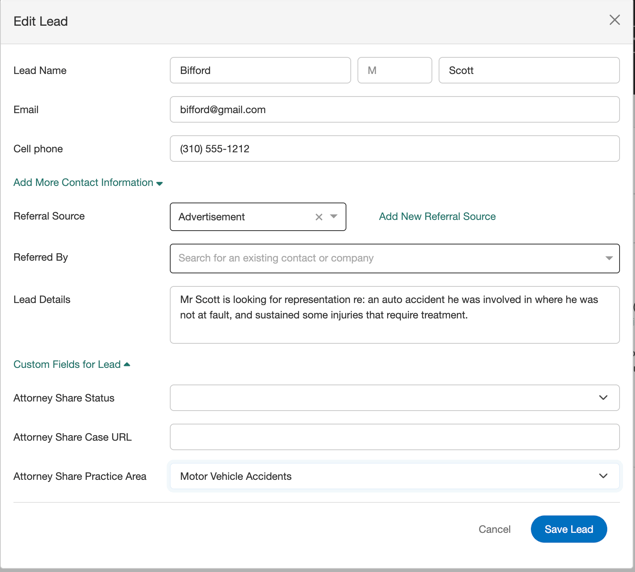
Task: Click into the Cell phone field
Action: tap(394, 149)
